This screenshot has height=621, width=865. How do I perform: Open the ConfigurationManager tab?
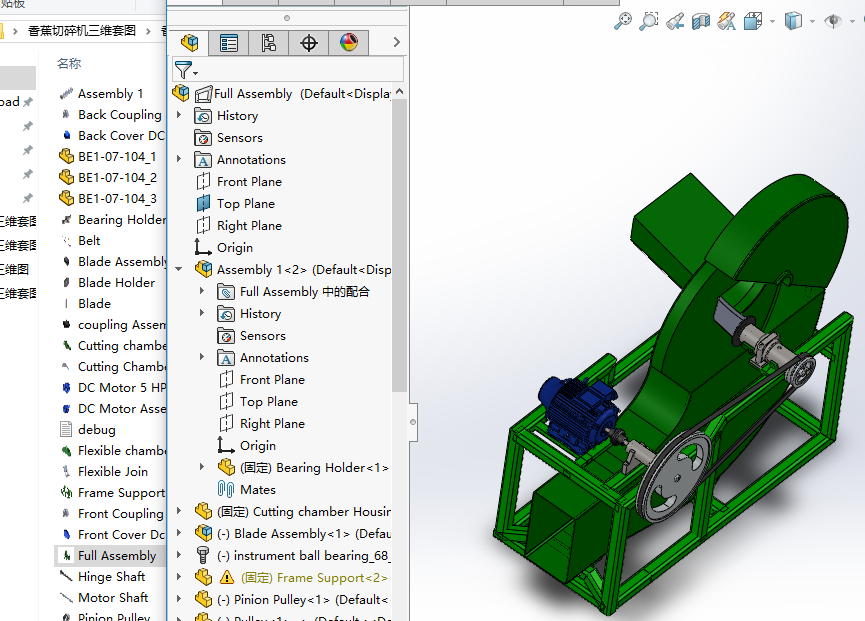268,43
